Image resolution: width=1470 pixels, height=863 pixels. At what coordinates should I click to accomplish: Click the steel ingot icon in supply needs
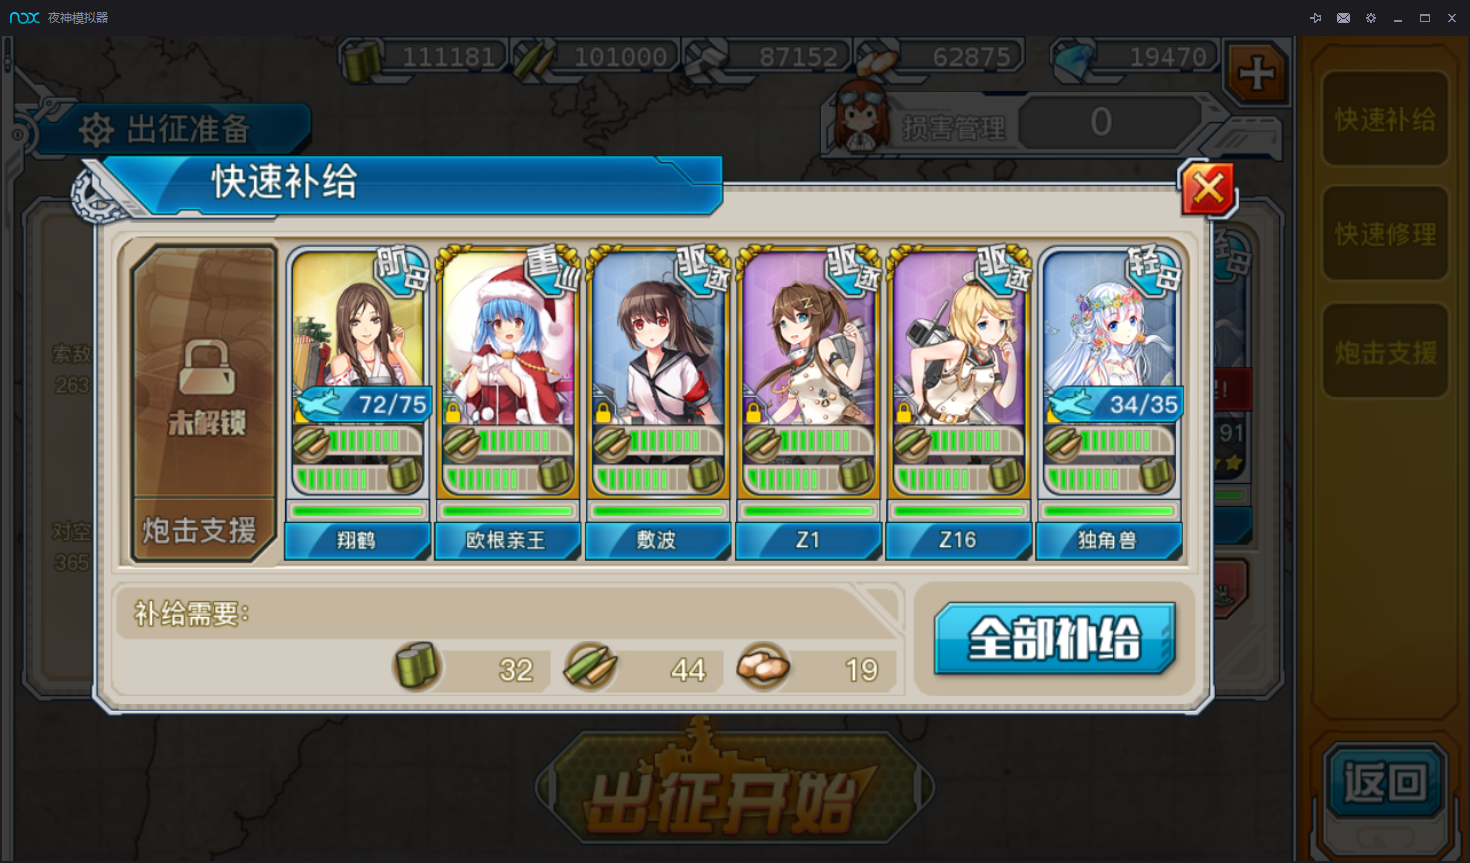pos(763,666)
